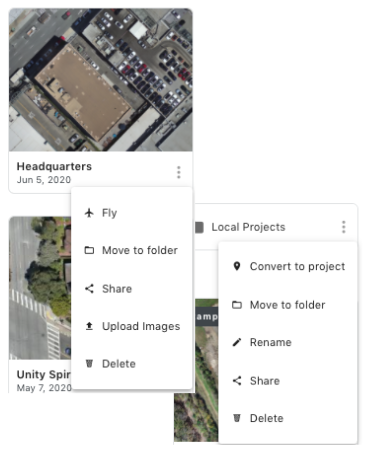Open the Headquarters aerial thumbnail
The width and height of the screenshot is (367, 451).
click(101, 80)
